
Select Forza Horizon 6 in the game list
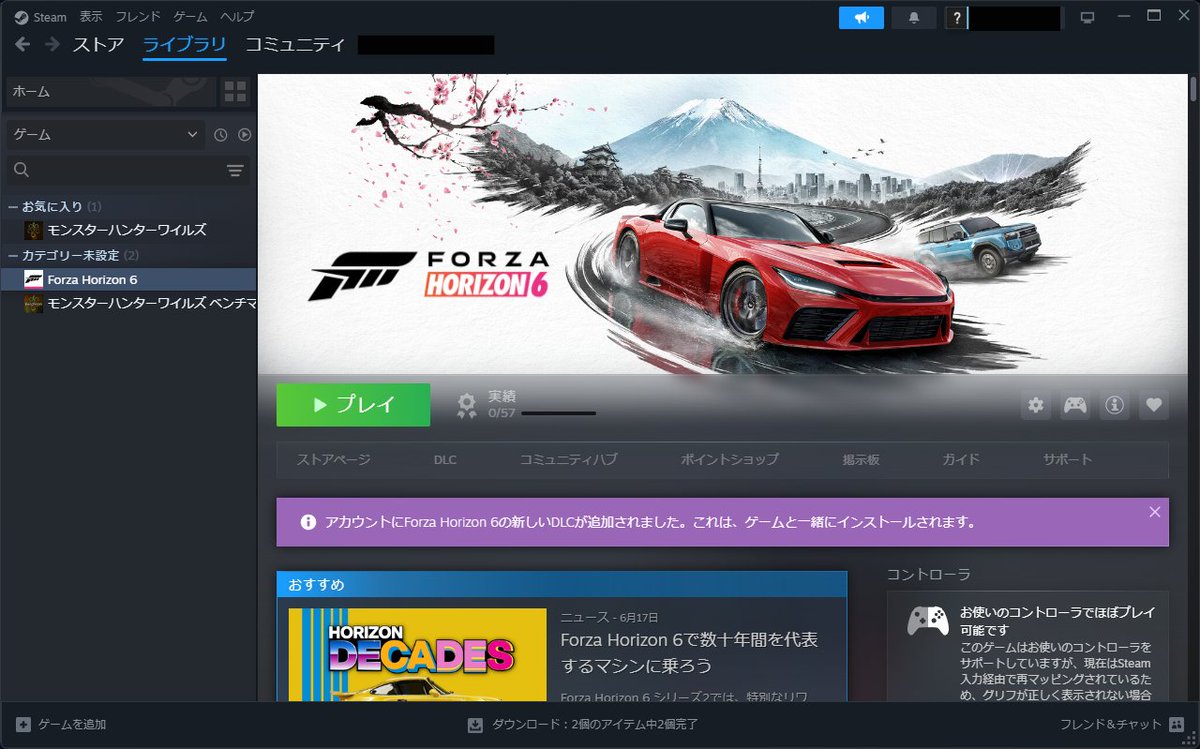[x=128, y=279]
